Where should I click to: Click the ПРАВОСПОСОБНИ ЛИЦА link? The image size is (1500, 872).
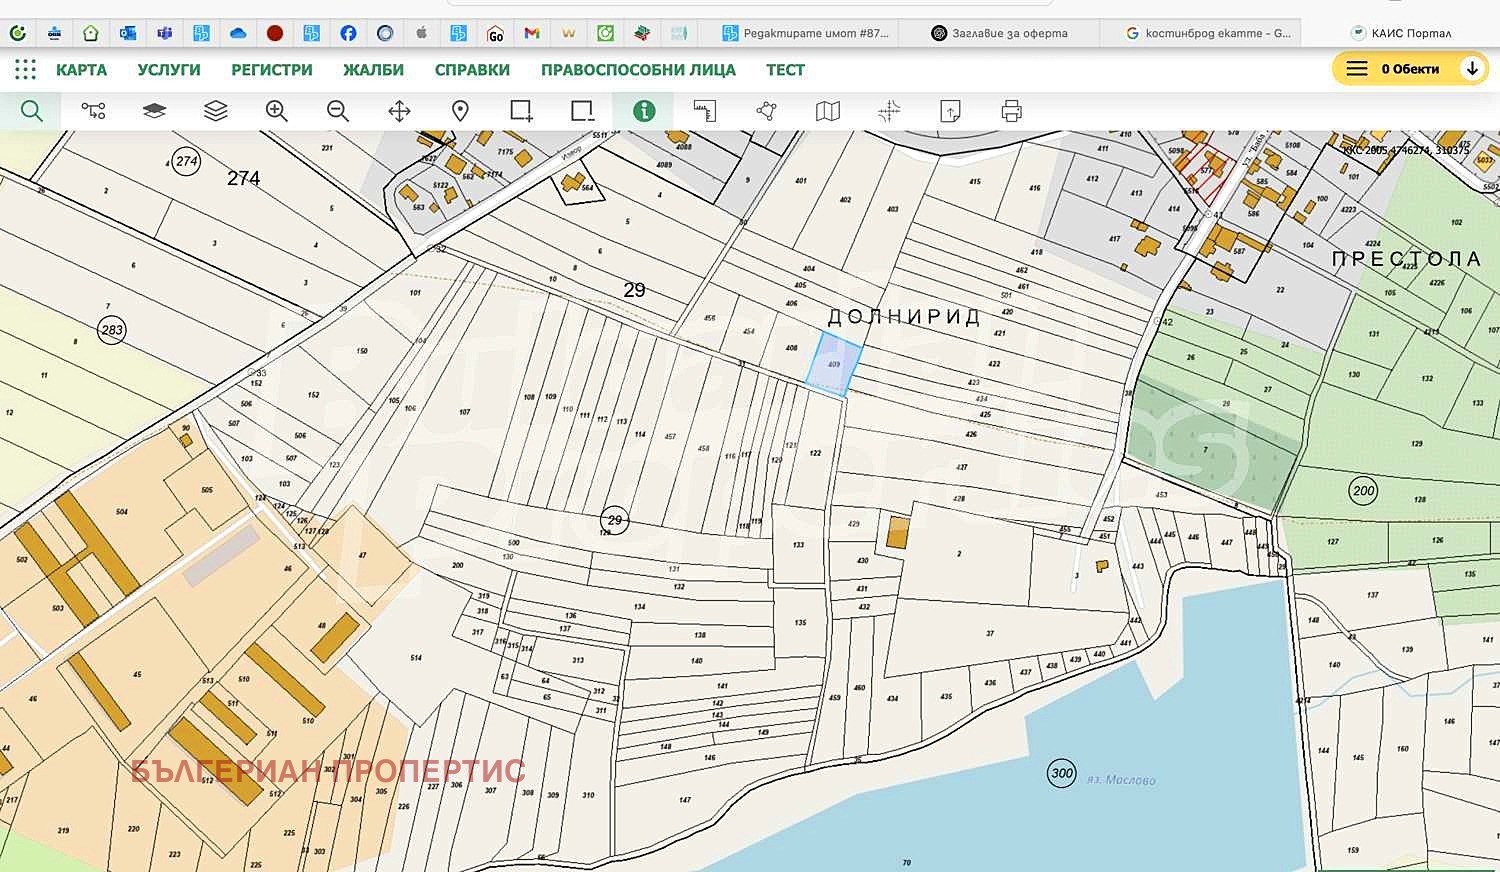click(638, 70)
